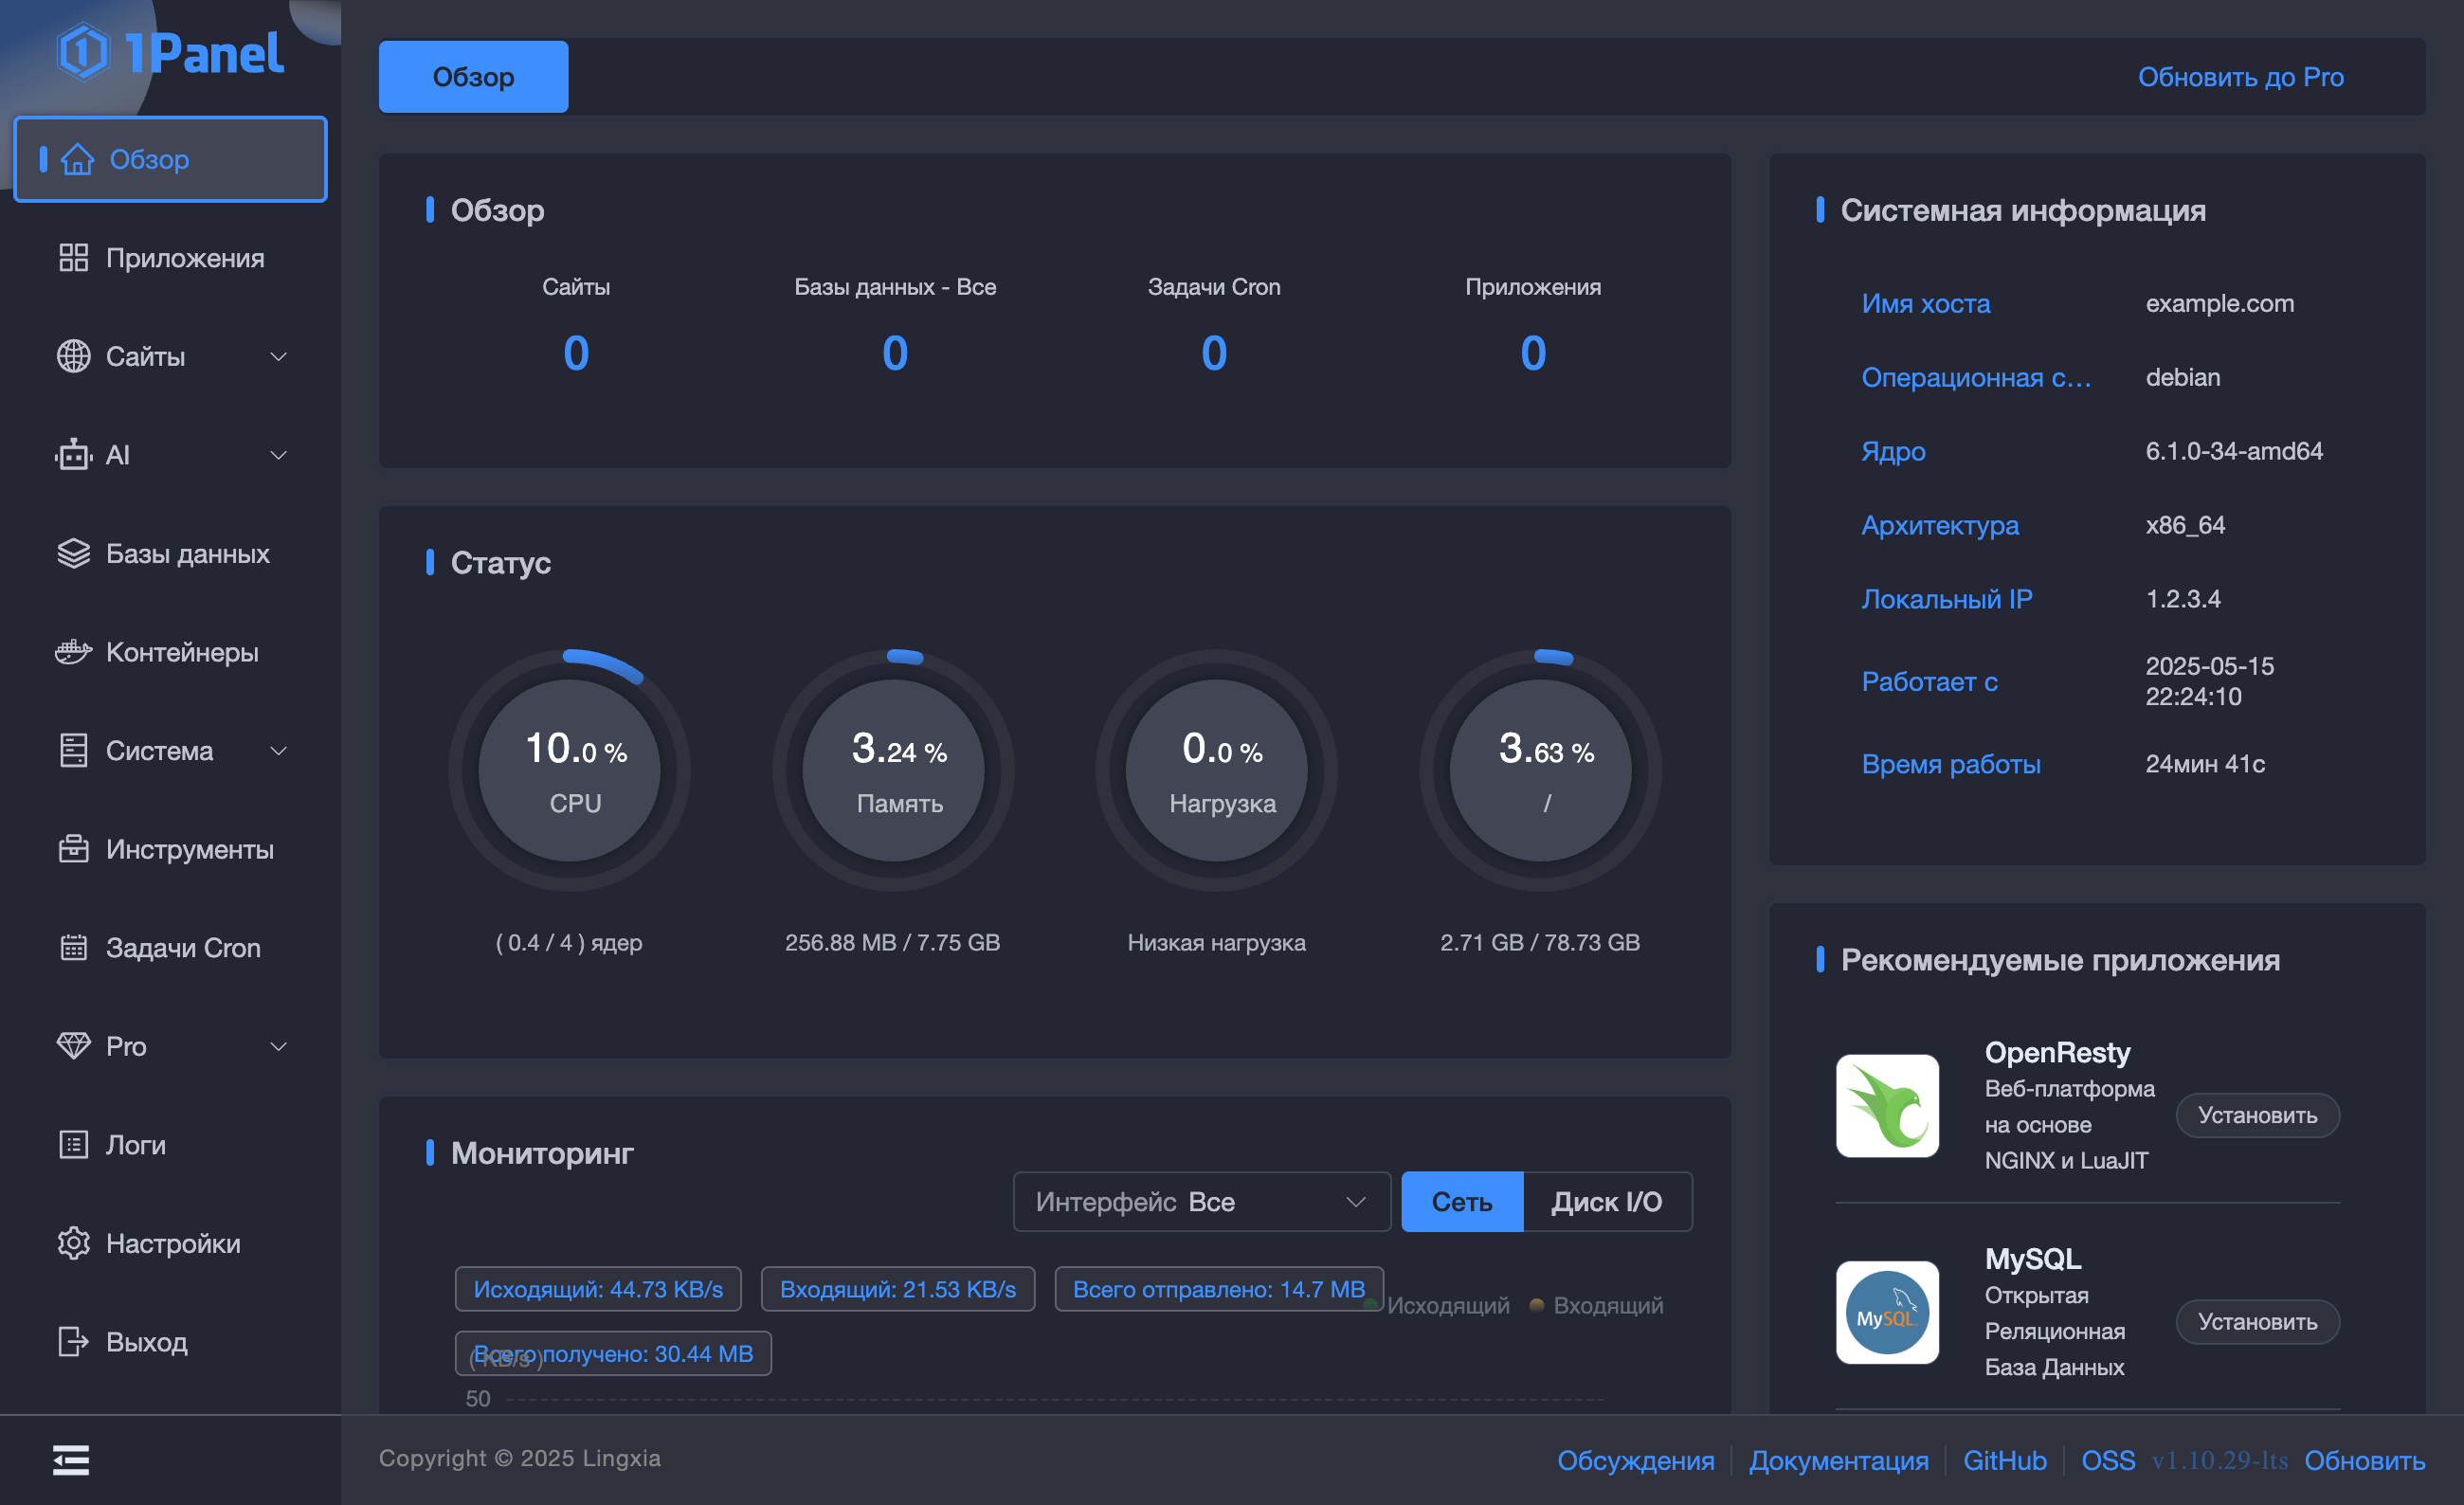Click hostname value example.com
Screen dimensions: 2464x1505
click(2220, 303)
